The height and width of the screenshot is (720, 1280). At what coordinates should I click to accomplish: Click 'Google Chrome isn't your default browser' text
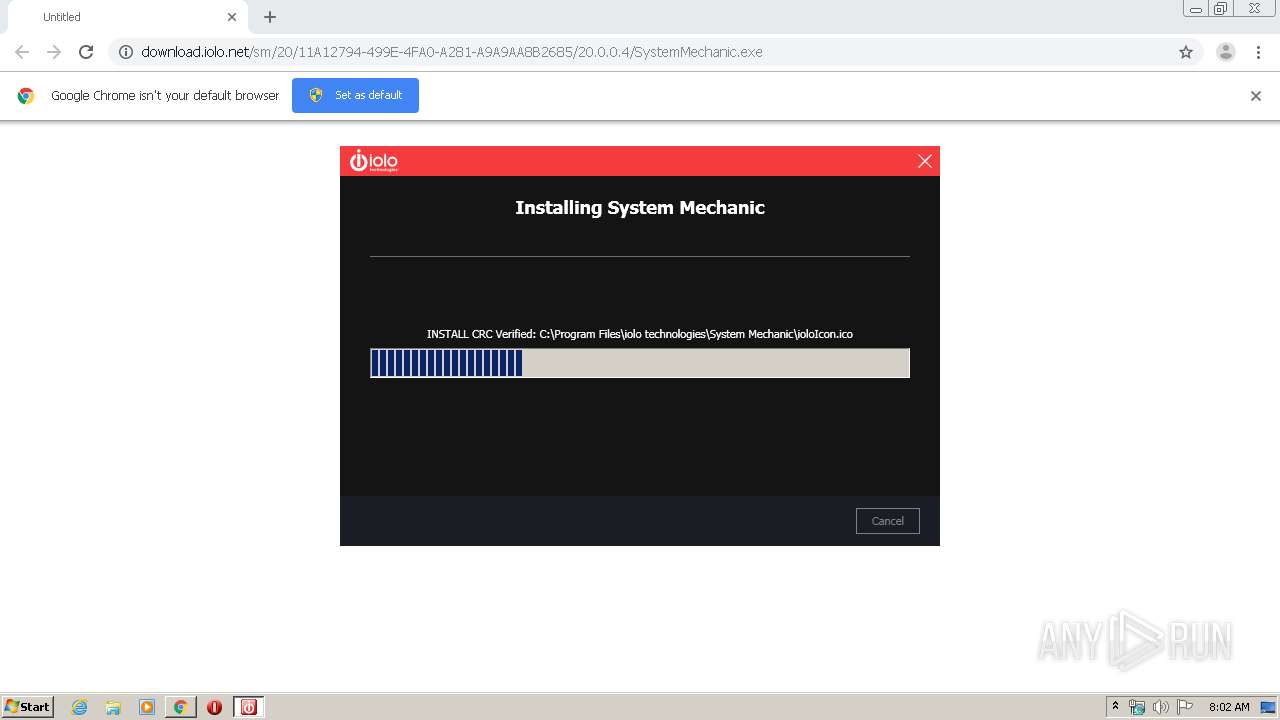[x=165, y=96]
